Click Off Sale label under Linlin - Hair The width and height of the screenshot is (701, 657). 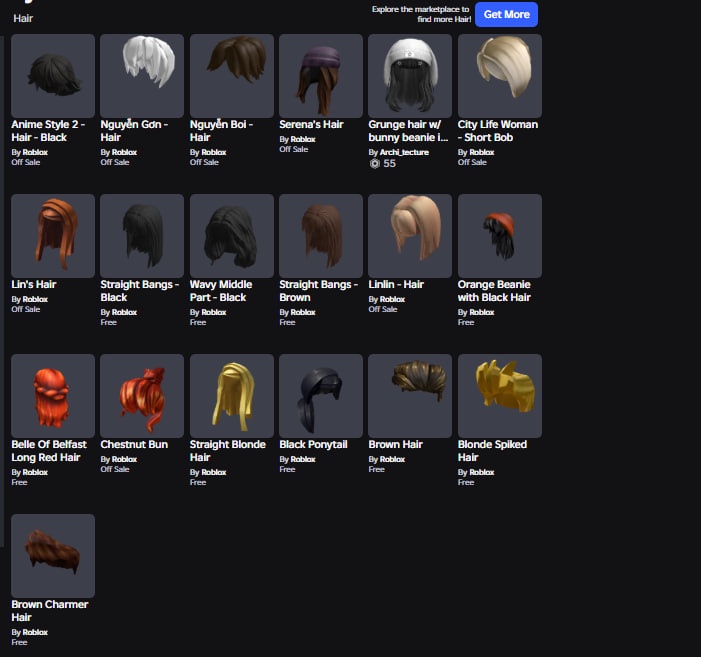coord(383,309)
